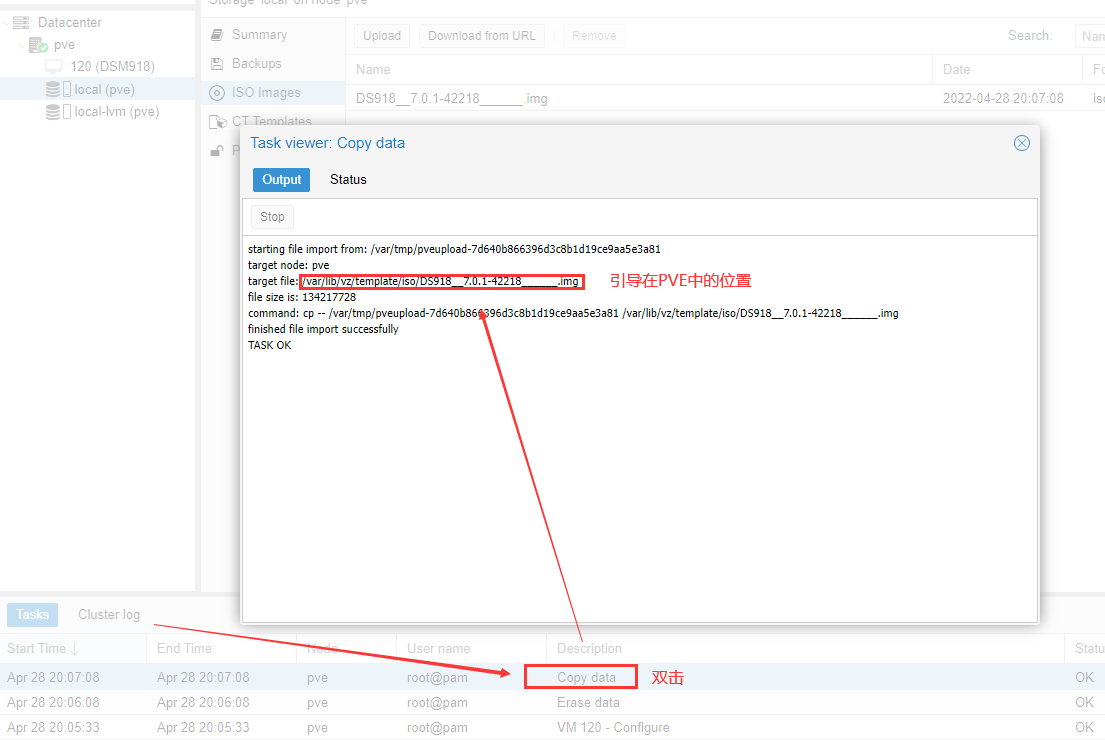Select the Copy data task entry
Viewport: 1105px width, 740px height.
click(x=586, y=677)
